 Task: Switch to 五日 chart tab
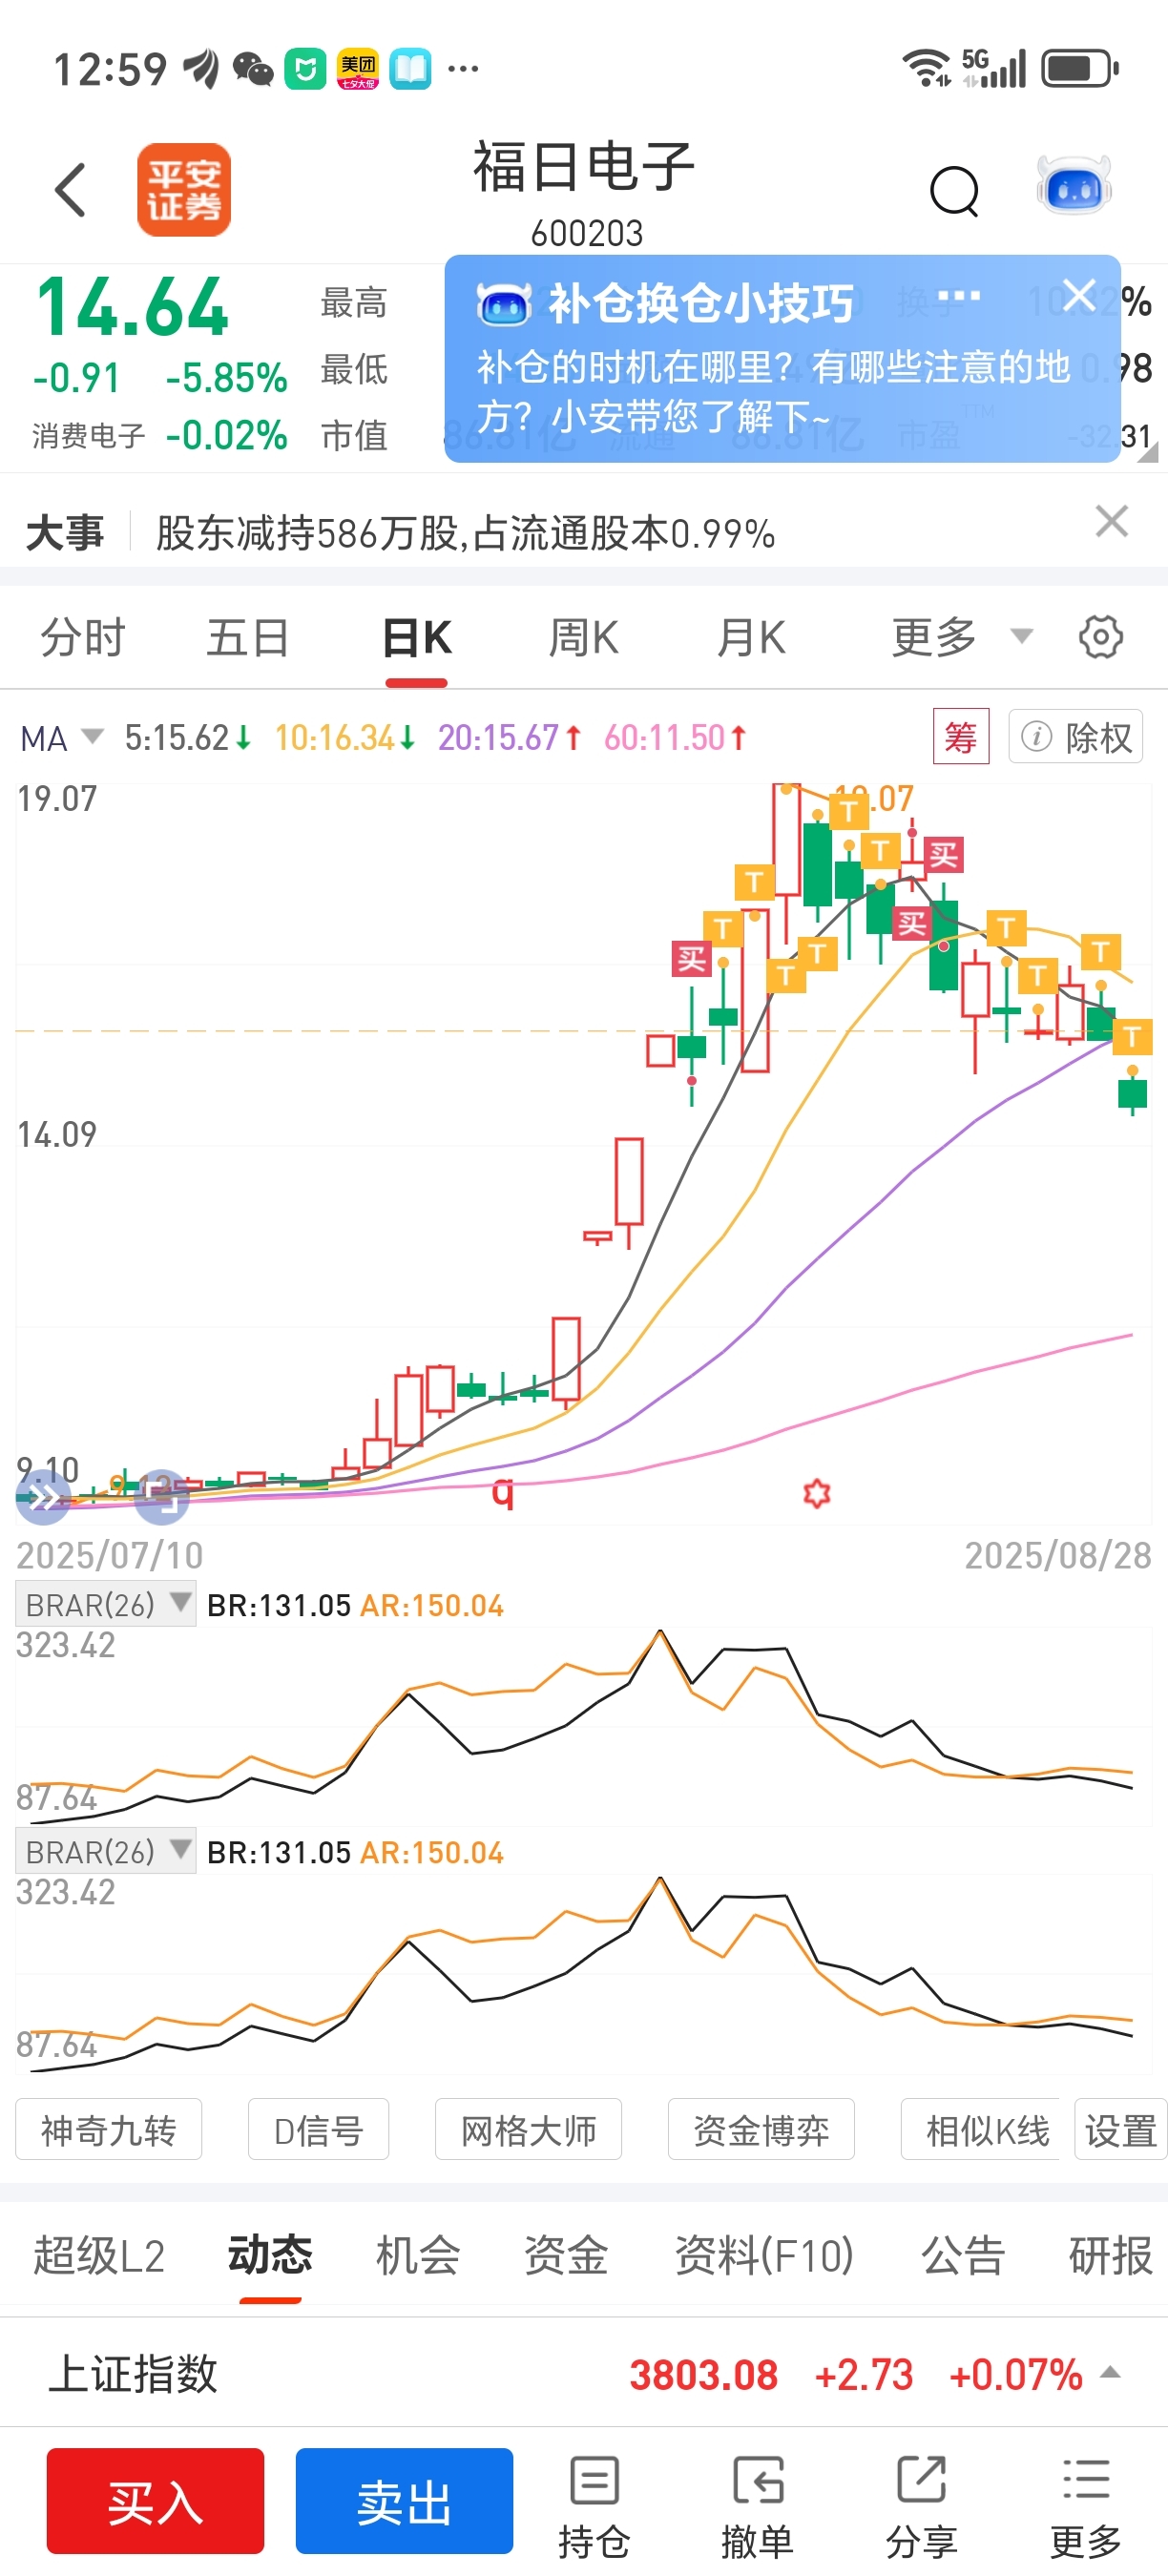click(248, 637)
